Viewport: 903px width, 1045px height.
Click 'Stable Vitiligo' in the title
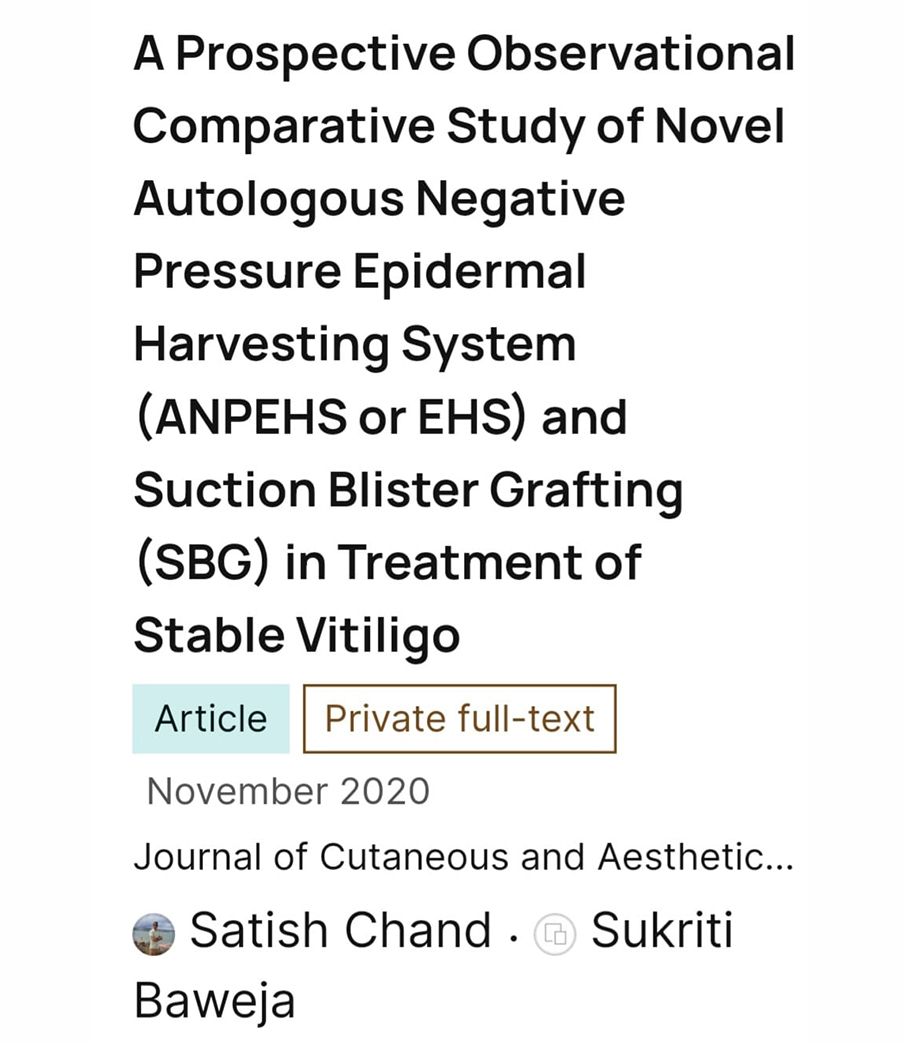pyautogui.click(x=296, y=634)
